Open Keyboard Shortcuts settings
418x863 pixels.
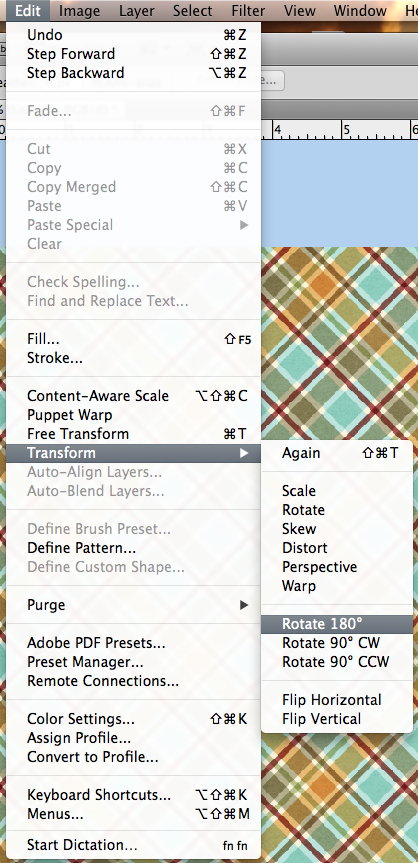133,795
